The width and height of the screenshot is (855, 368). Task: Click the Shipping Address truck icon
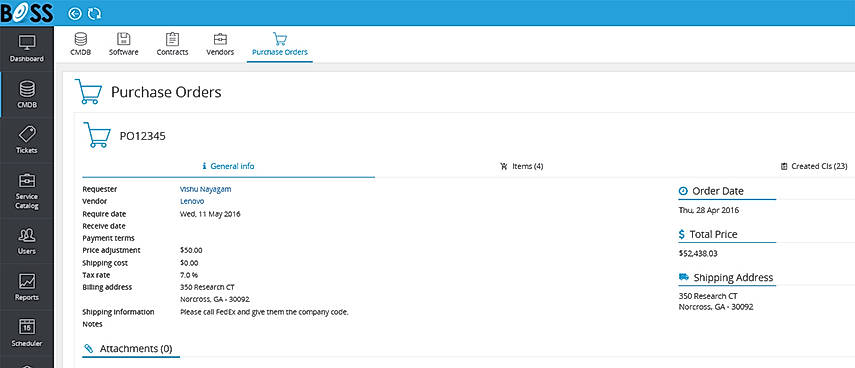pyautogui.click(x=684, y=277)
